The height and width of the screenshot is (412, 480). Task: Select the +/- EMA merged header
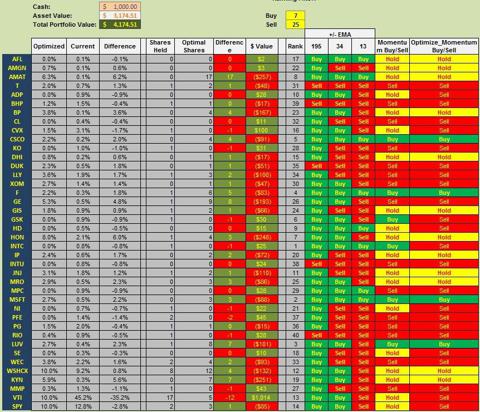point(340,34)
